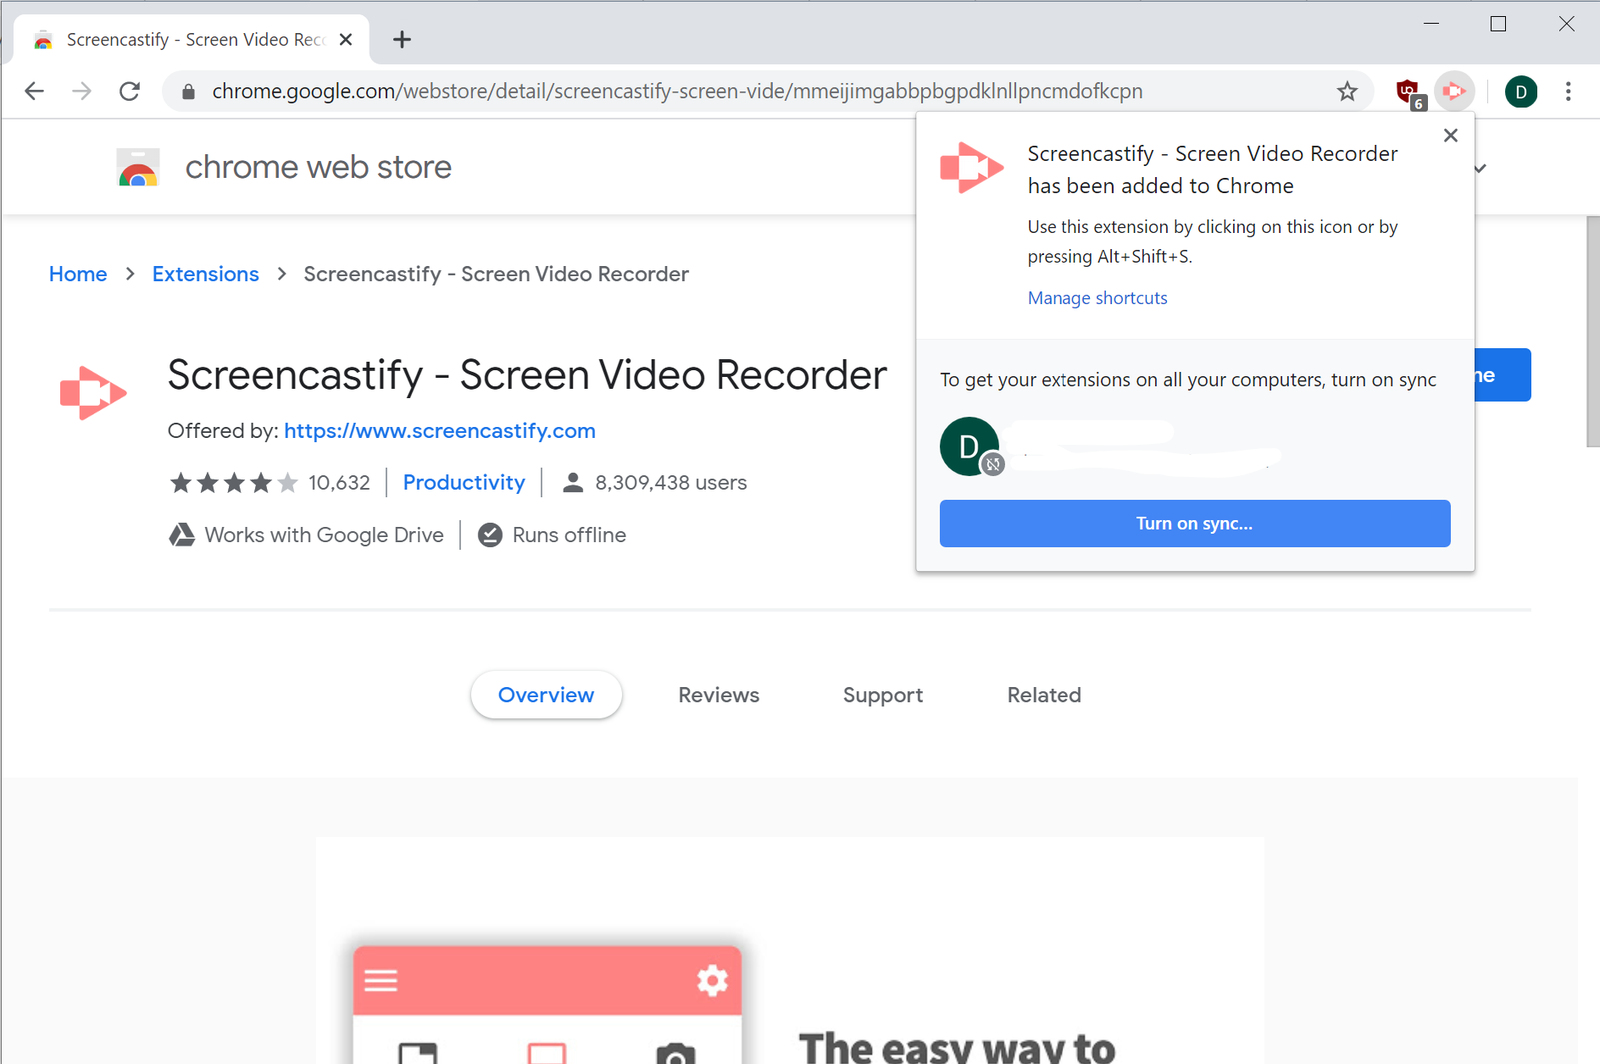The width and height of the screenshot is (1600, 1064).
Task: Click the gear icon in the preview image
Action: click(x=712, y=980)
